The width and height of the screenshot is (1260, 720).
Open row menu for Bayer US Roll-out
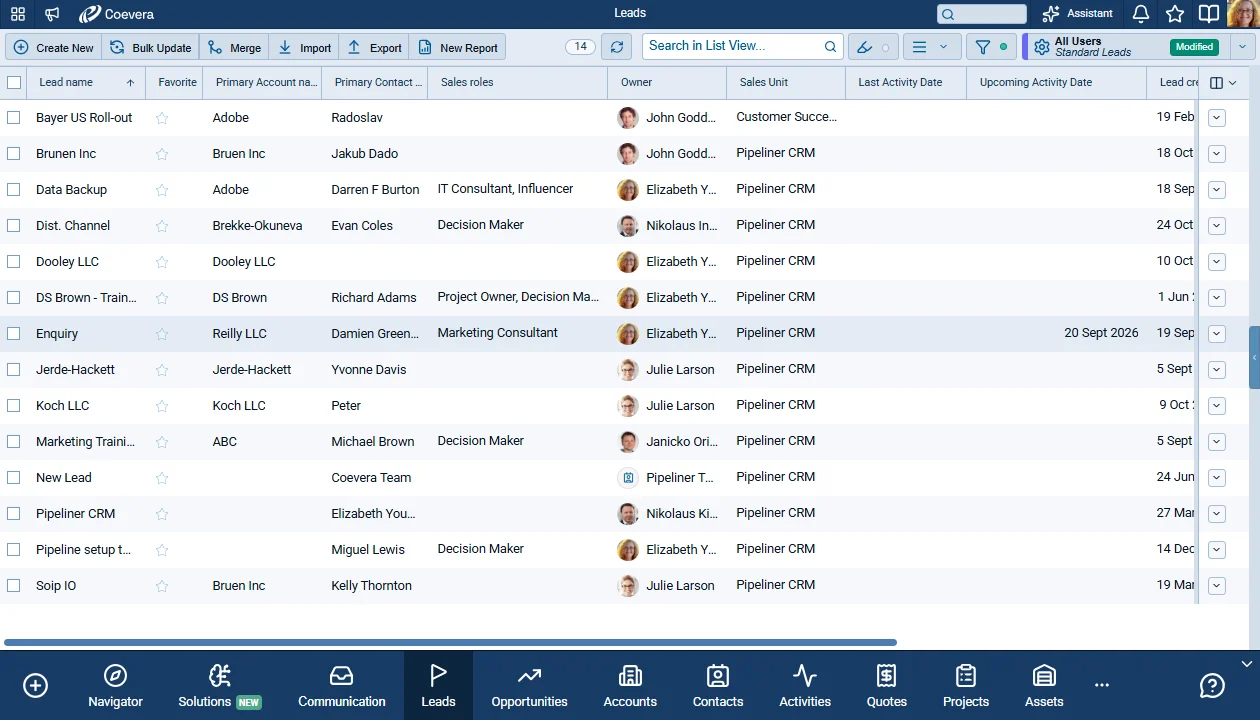(1217, 118)
